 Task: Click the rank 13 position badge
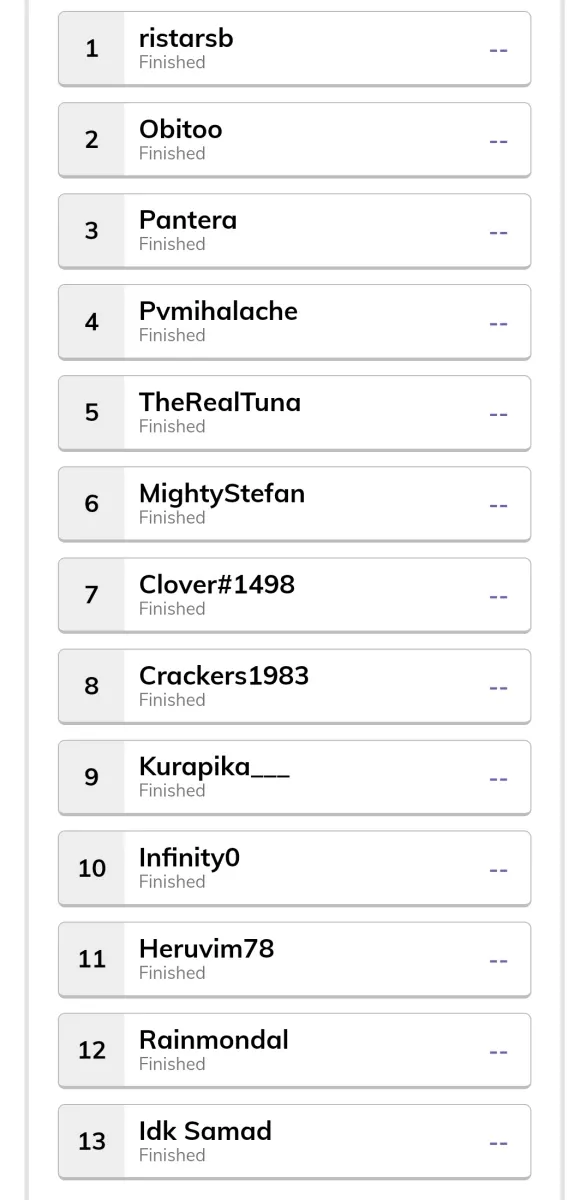92,1141
